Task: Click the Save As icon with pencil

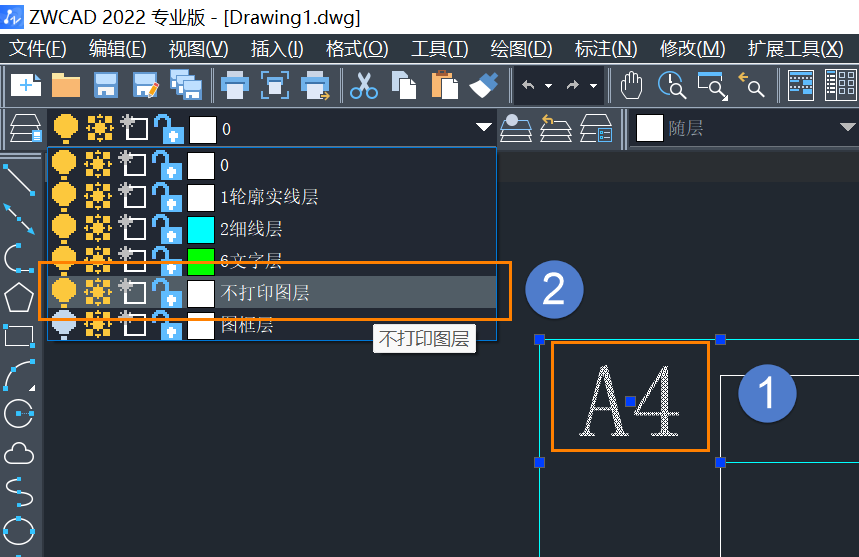Action: 146,85
